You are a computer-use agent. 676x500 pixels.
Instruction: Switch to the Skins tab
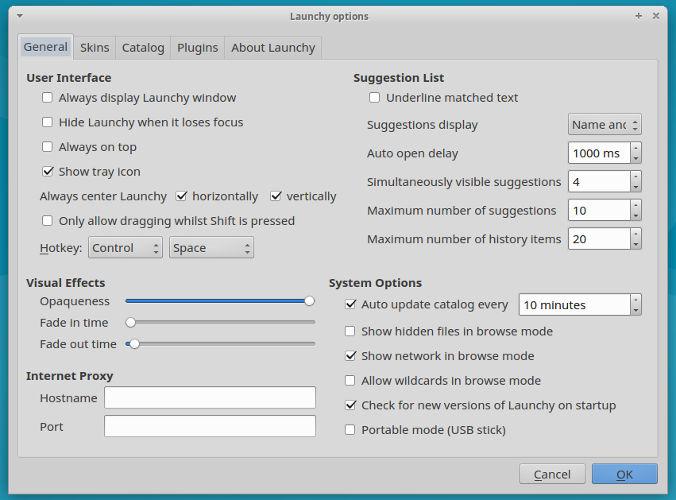94,48
